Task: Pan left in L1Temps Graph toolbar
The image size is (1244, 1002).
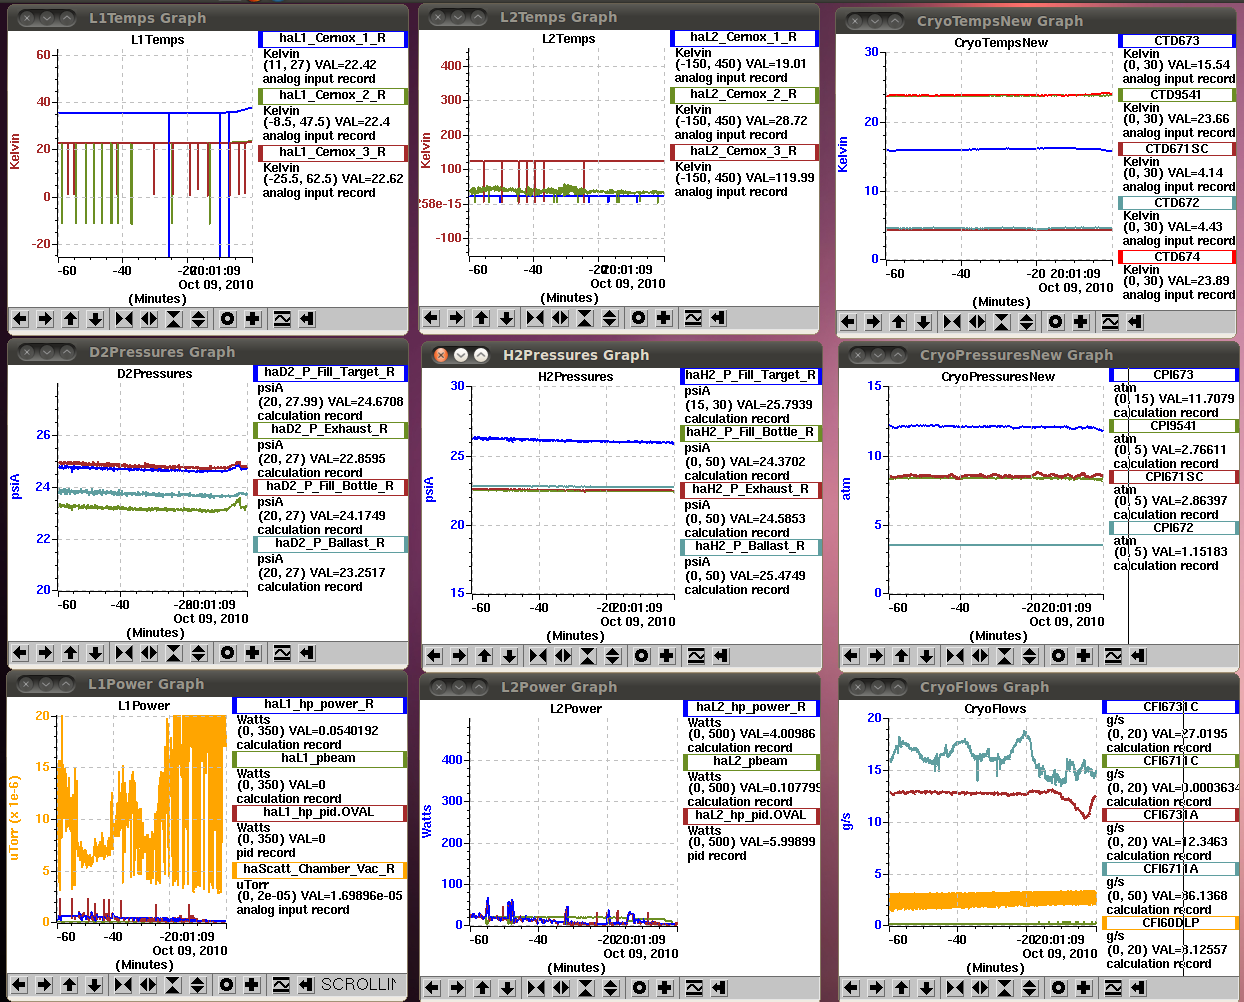Action: 20,319
